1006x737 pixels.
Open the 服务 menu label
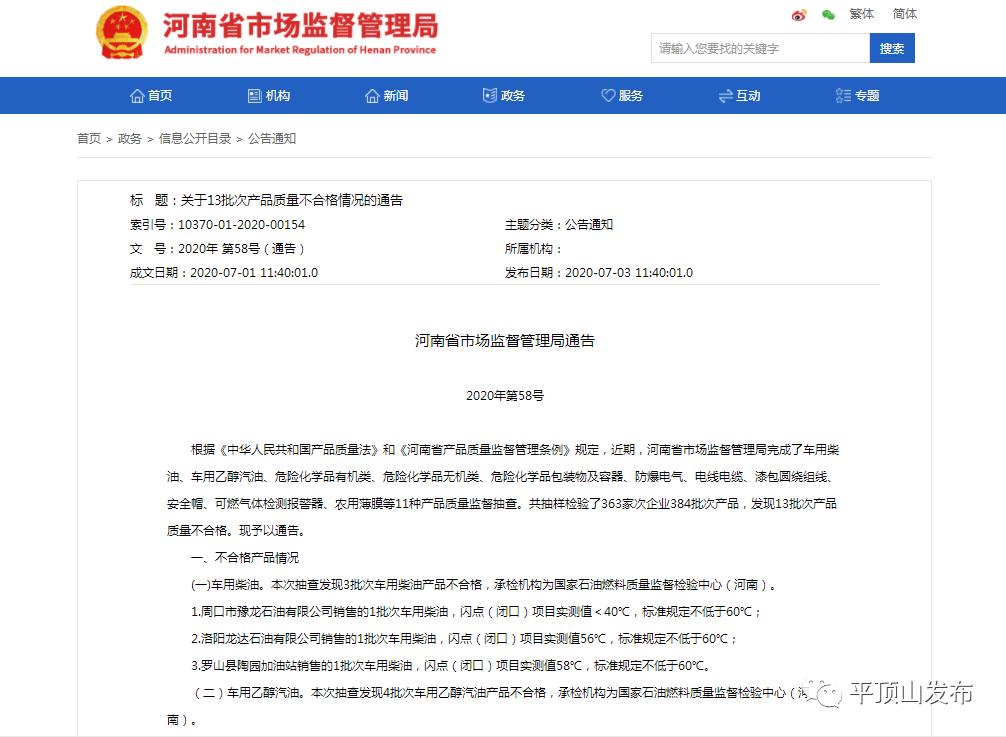click(x=631, y=96)
